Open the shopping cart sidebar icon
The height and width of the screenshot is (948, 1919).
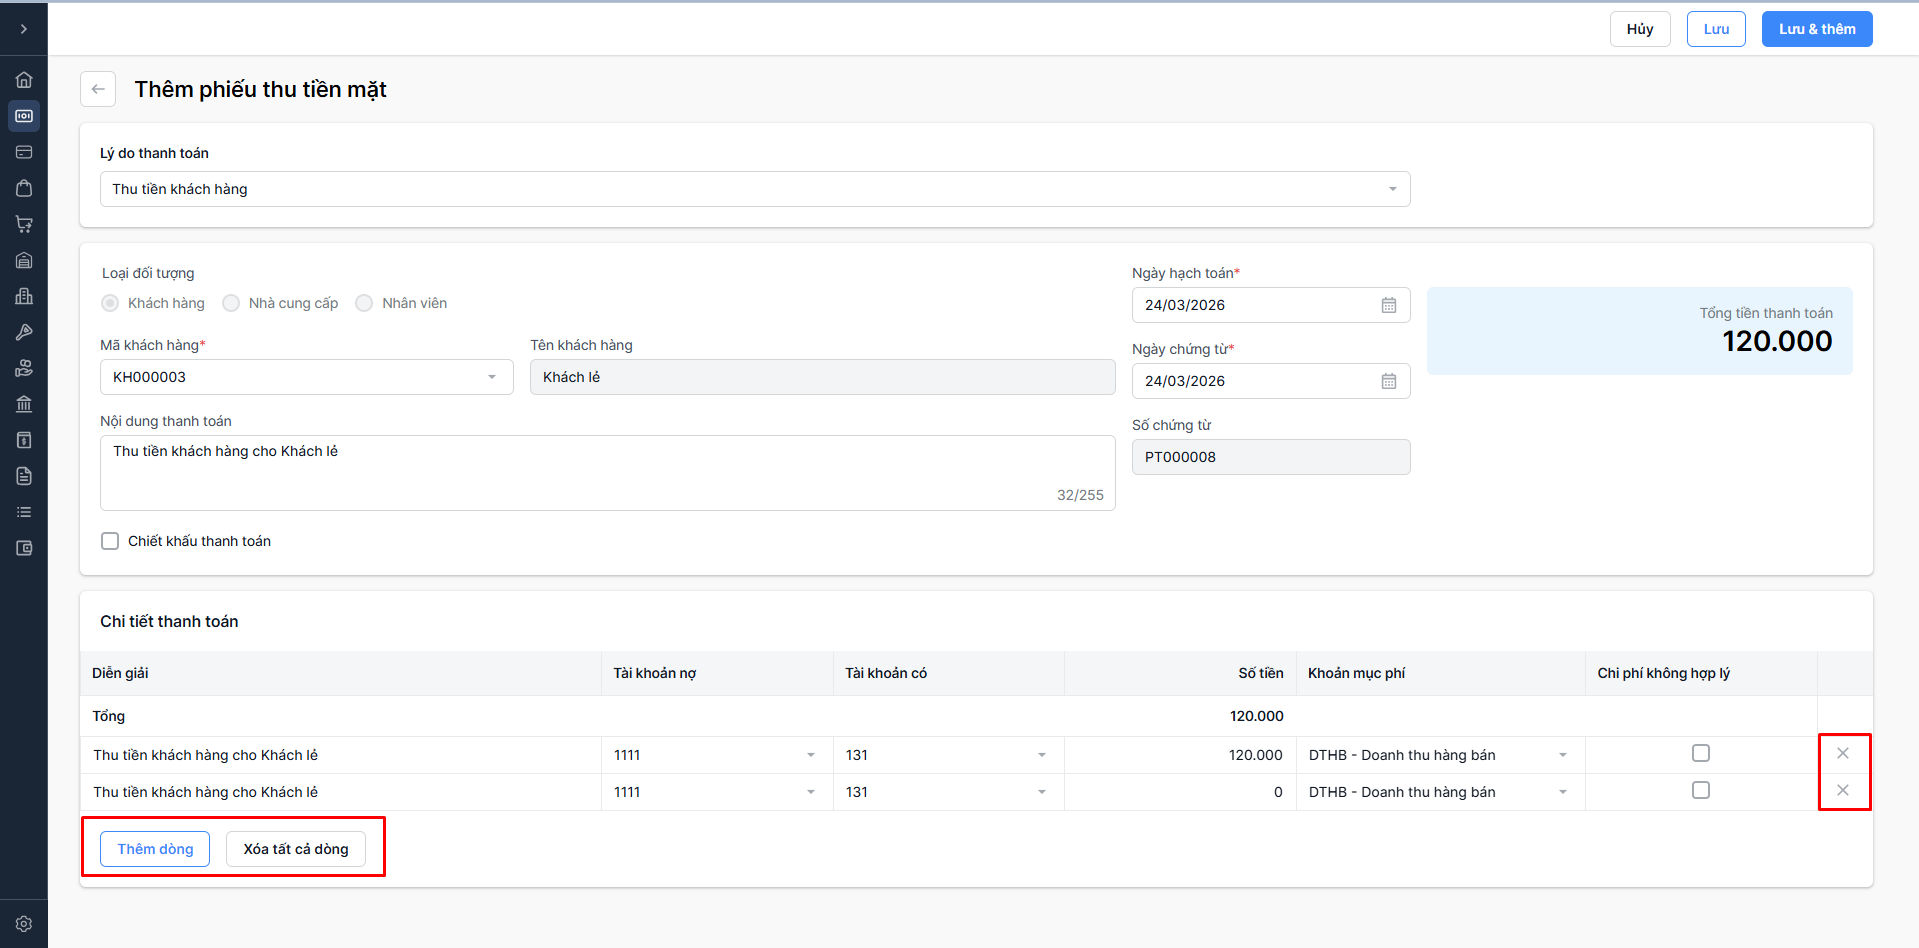[x=24, y=224]
